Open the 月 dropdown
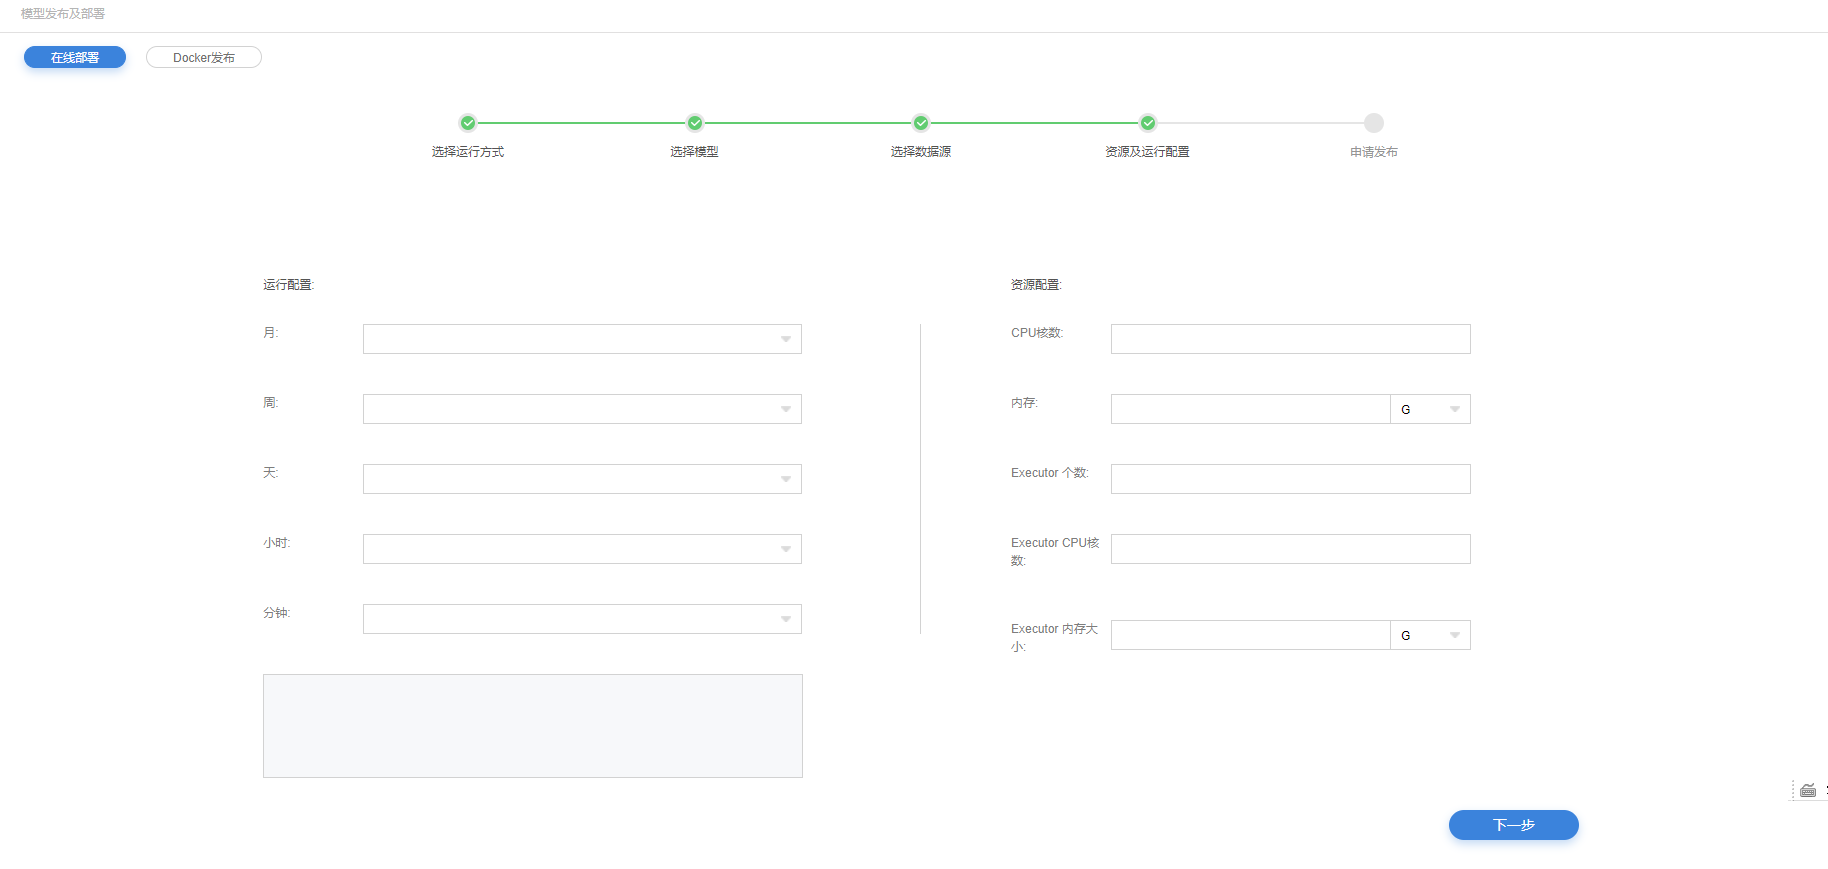 582,339
